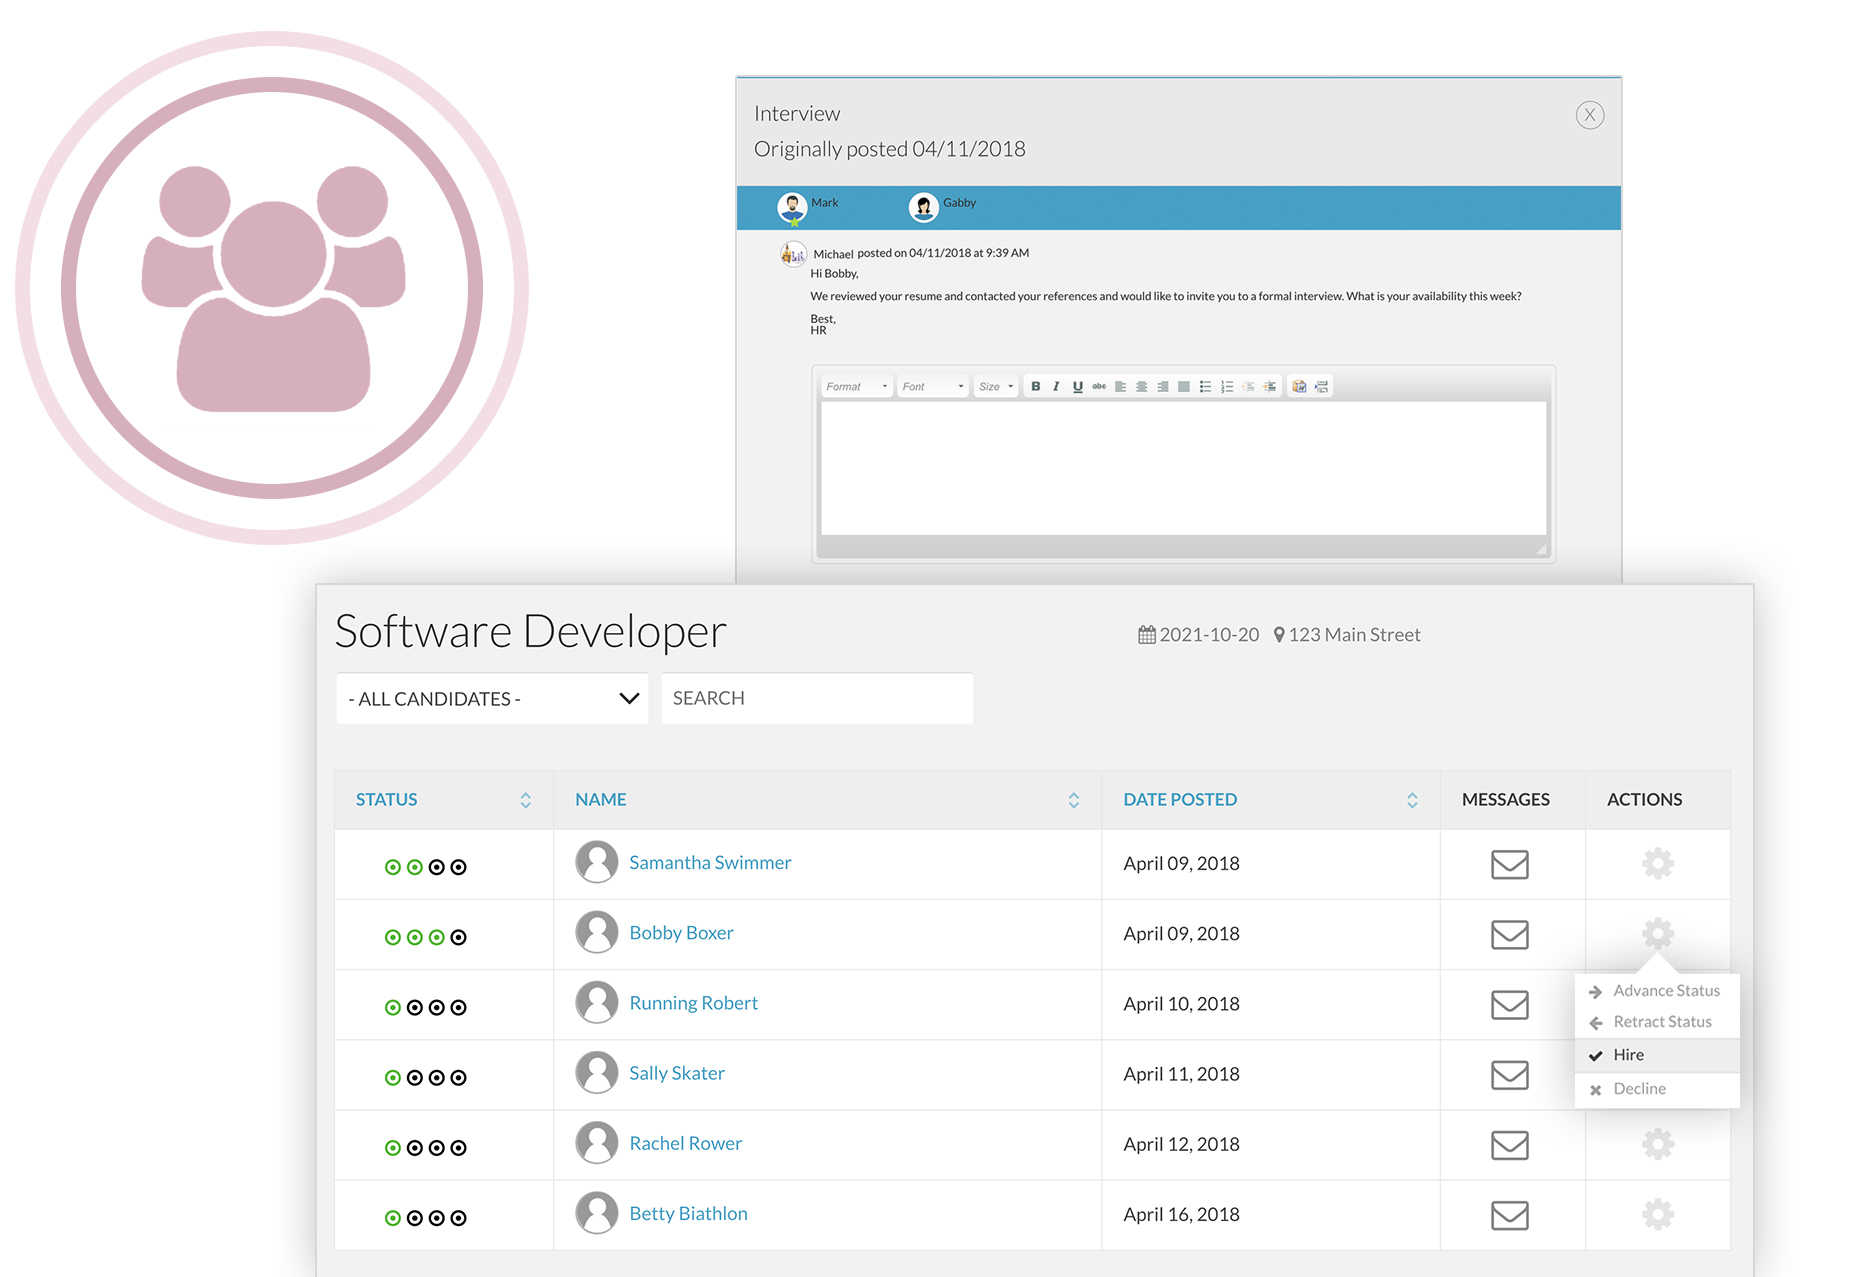Choose Hire in actions menu

(1656, 1054)
